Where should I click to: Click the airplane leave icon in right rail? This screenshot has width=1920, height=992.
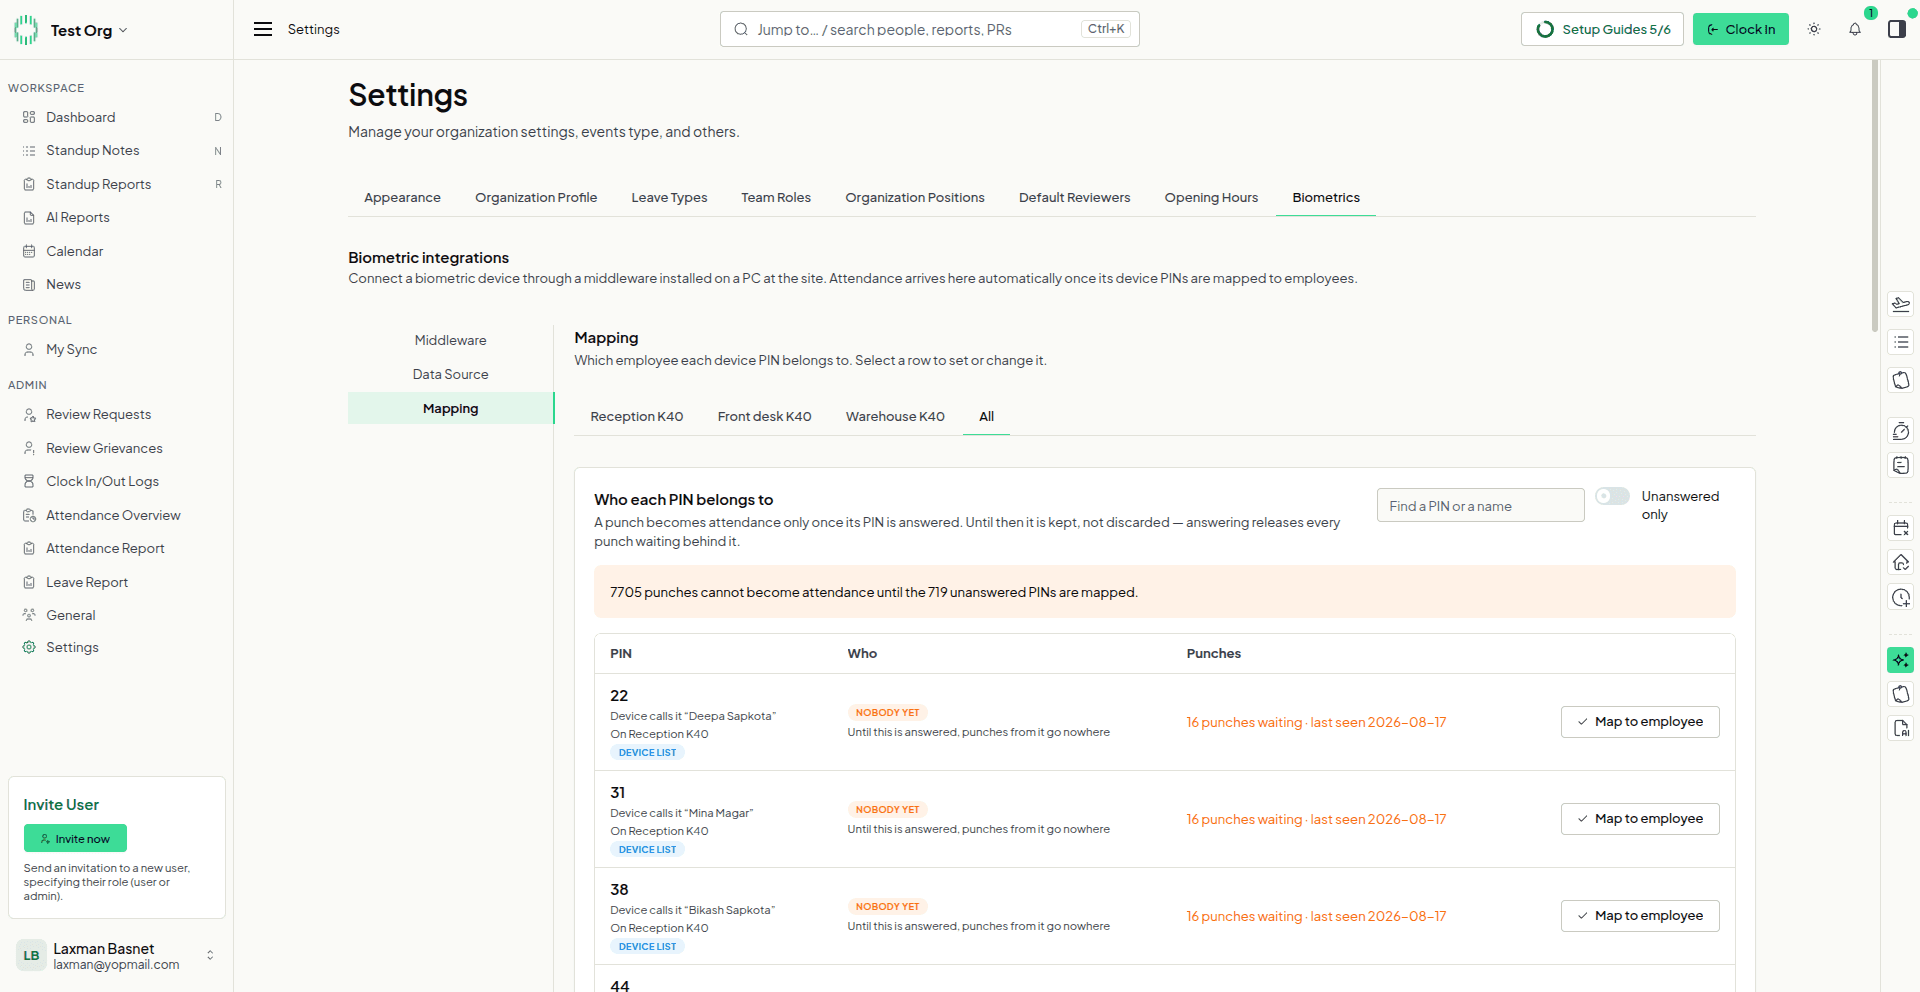tap(1901, 304)
